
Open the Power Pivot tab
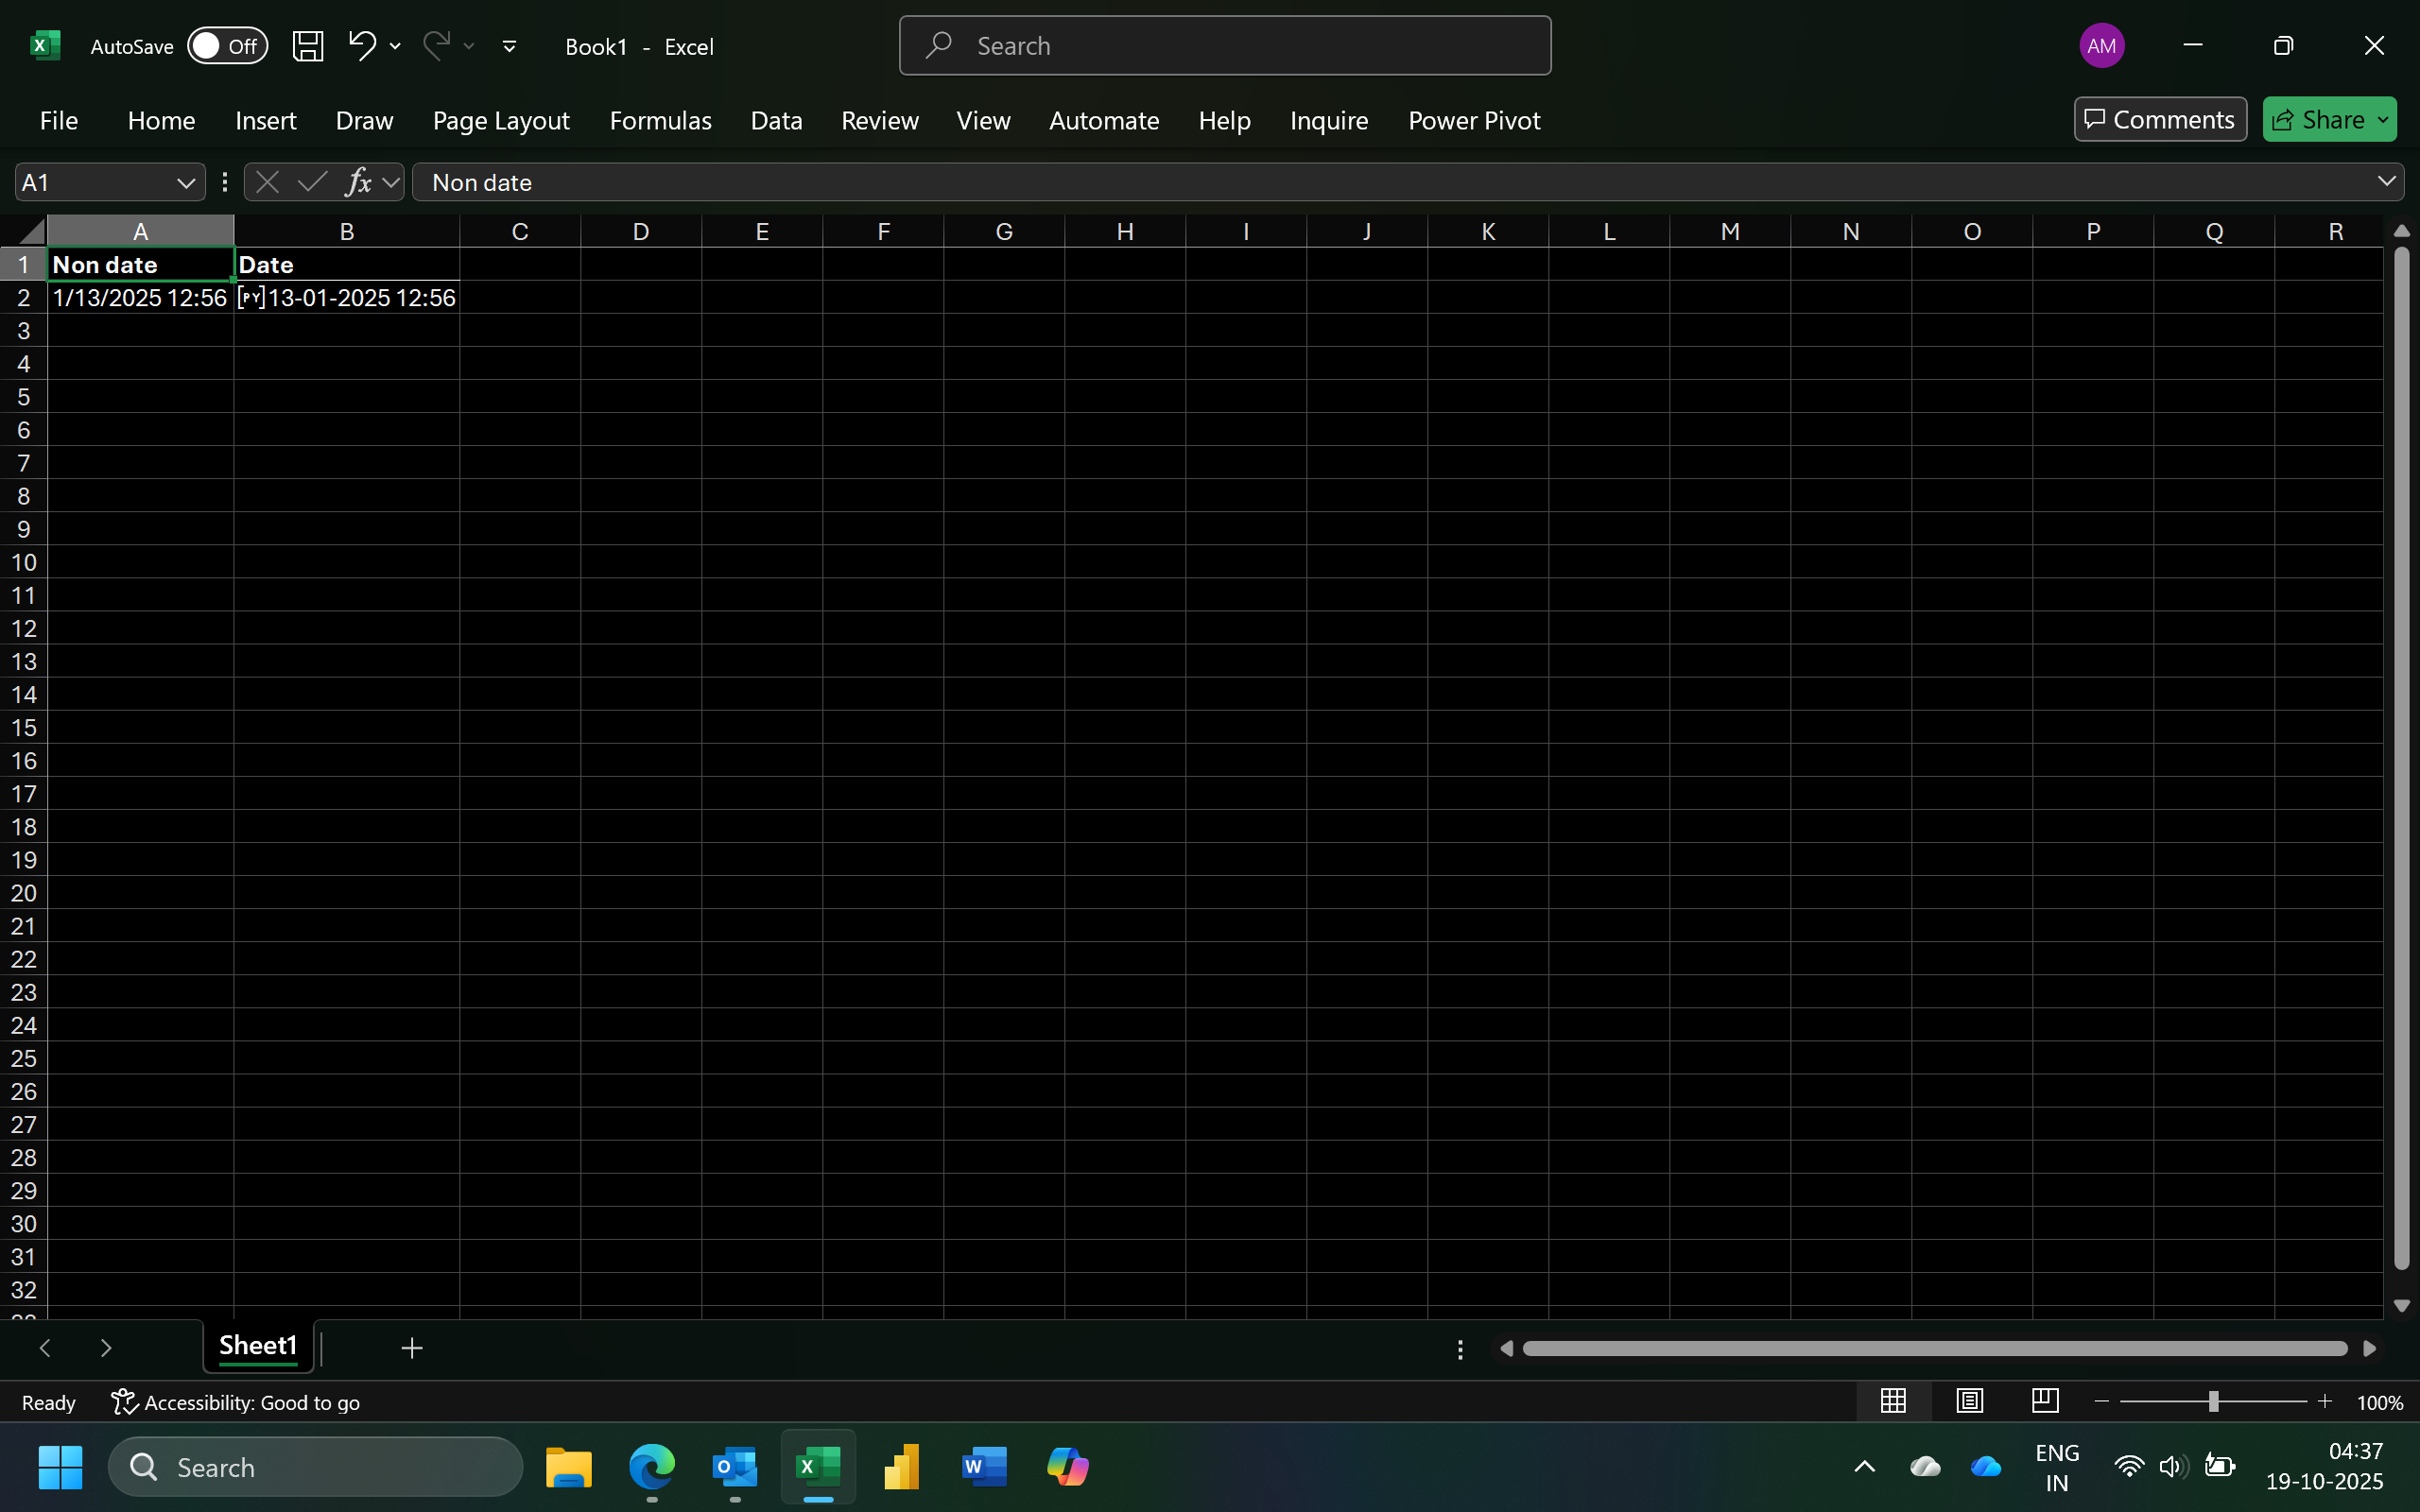tap(1473, 120)
